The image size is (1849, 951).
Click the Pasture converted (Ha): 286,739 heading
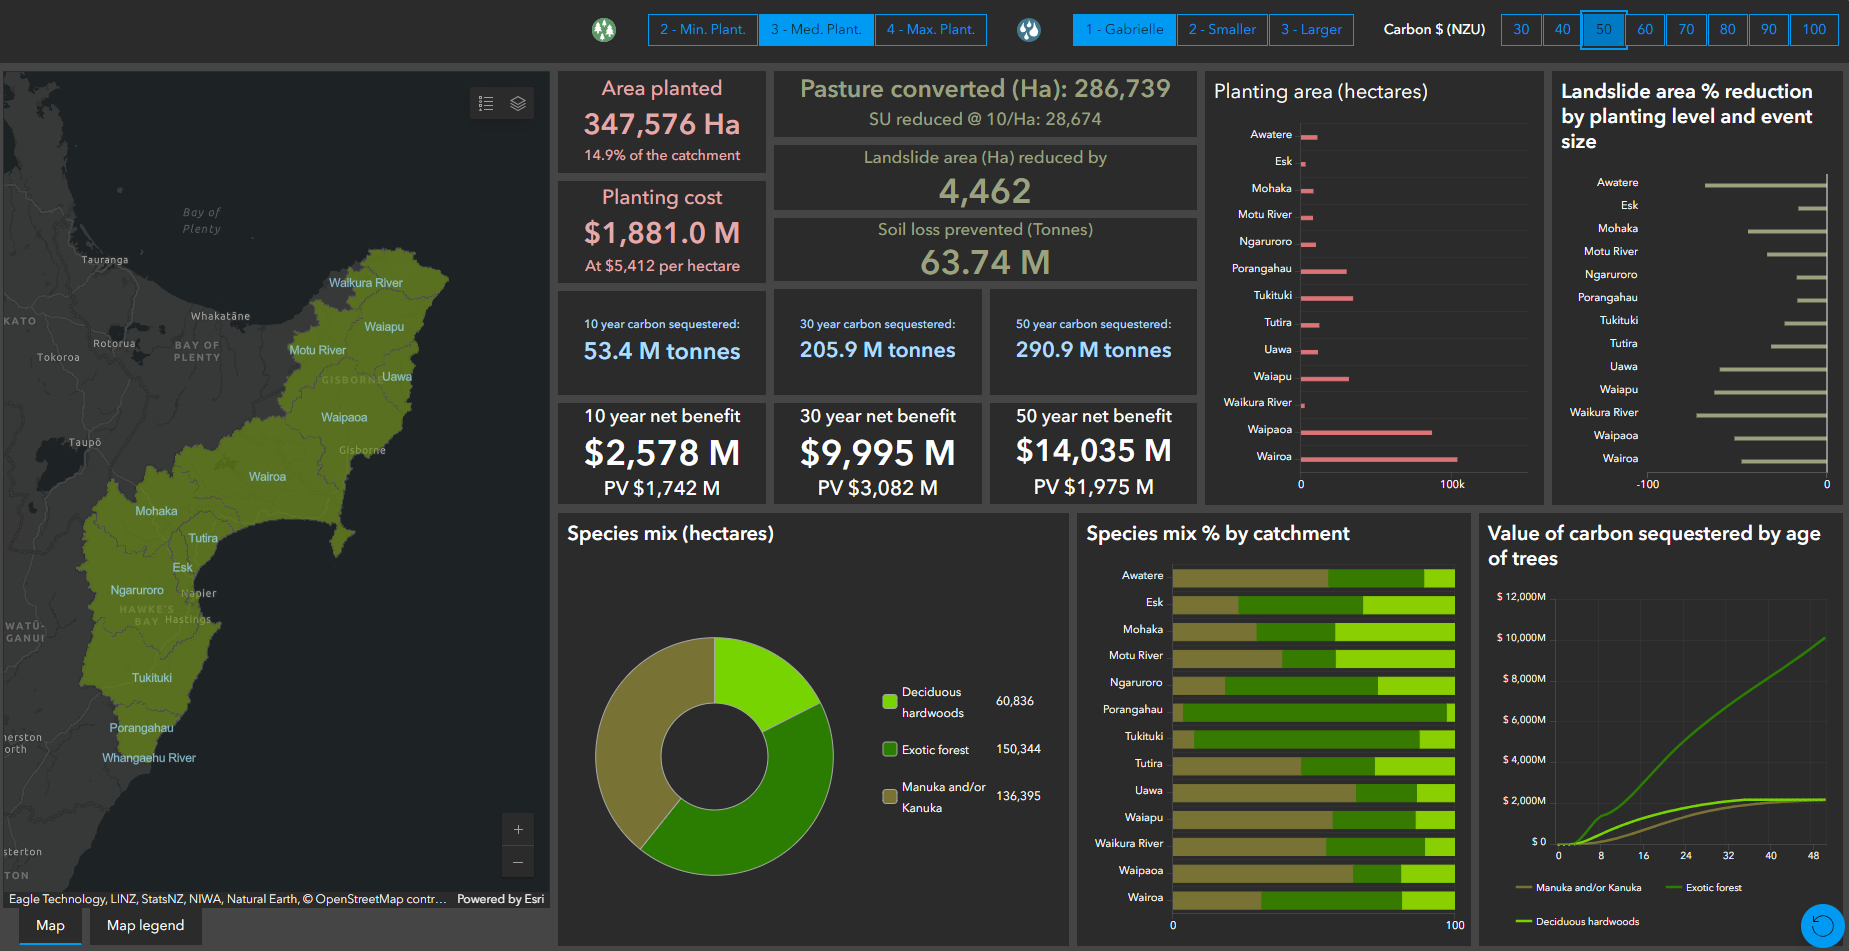985,89
